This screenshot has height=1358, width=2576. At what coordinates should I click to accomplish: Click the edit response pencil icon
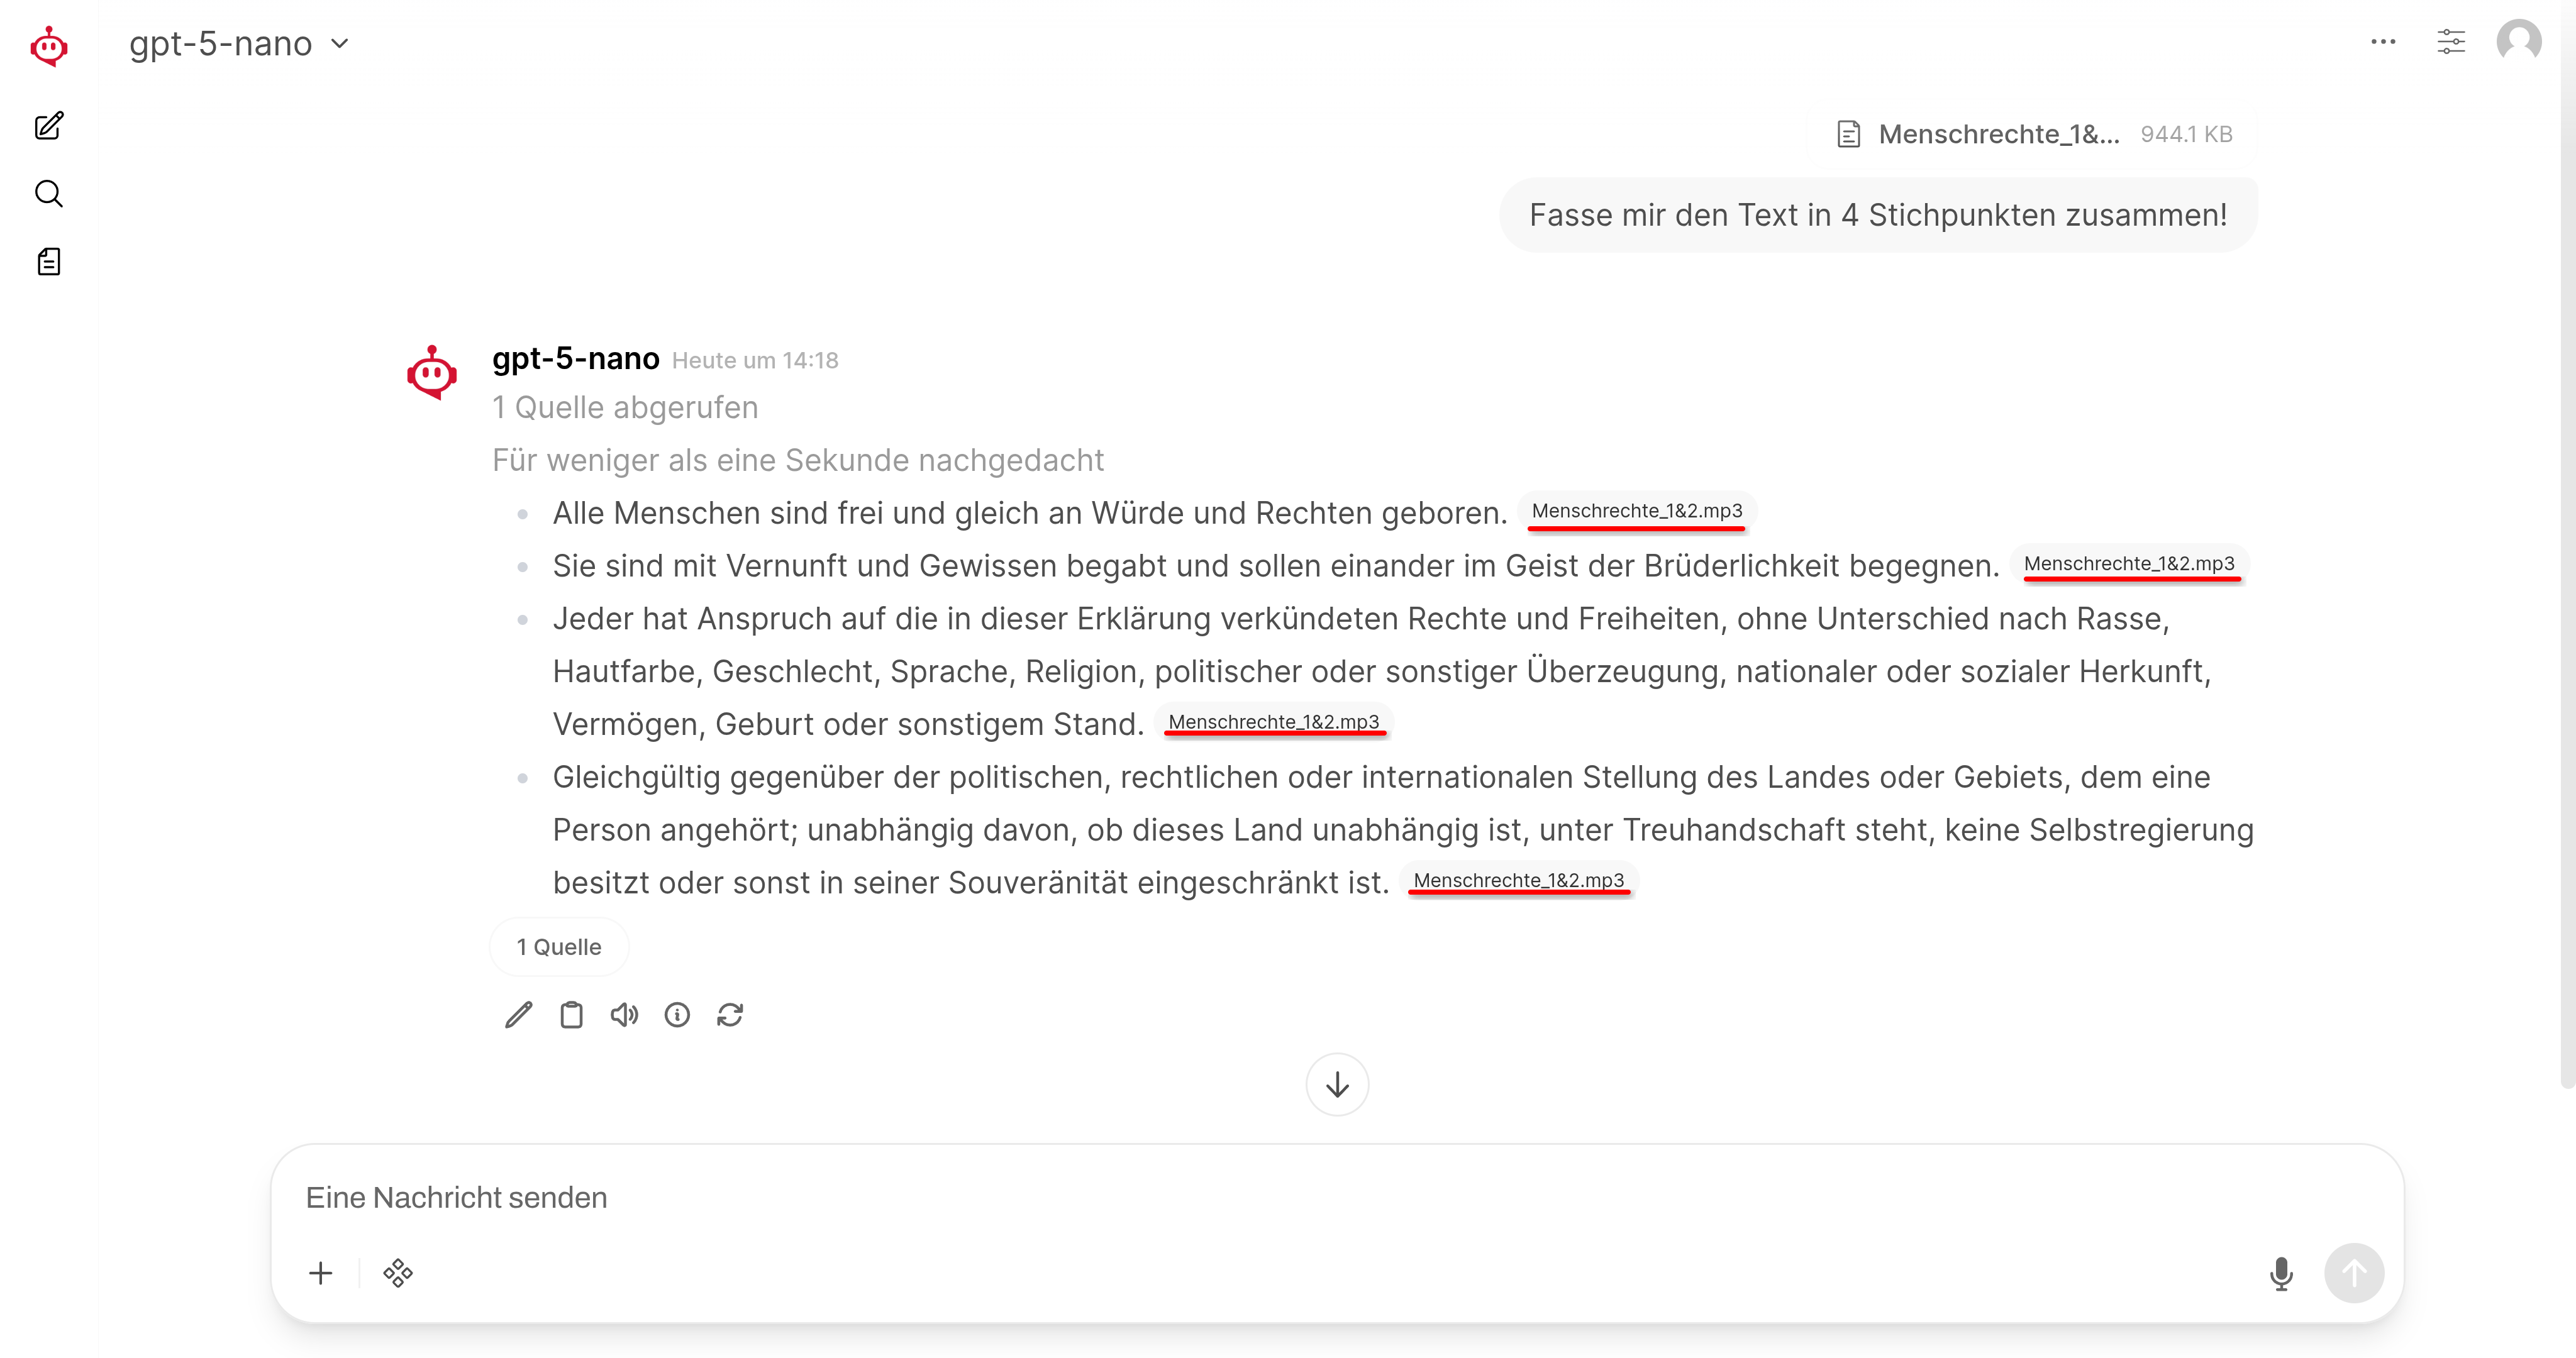[518, 1015]
